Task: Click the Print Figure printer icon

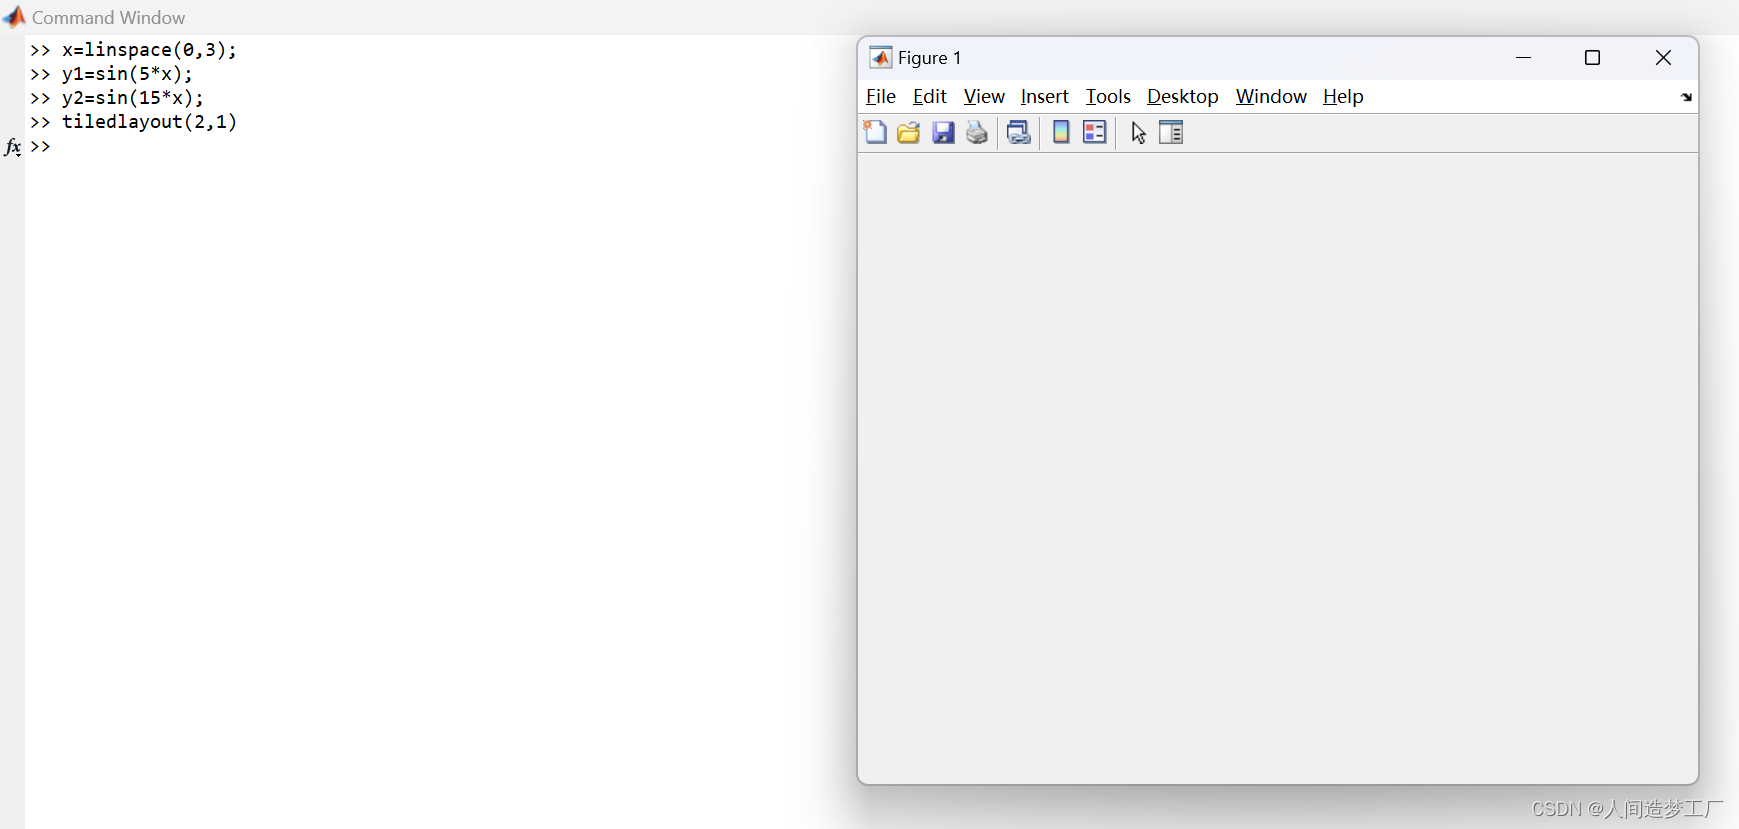Action: [x=977, y=132]
